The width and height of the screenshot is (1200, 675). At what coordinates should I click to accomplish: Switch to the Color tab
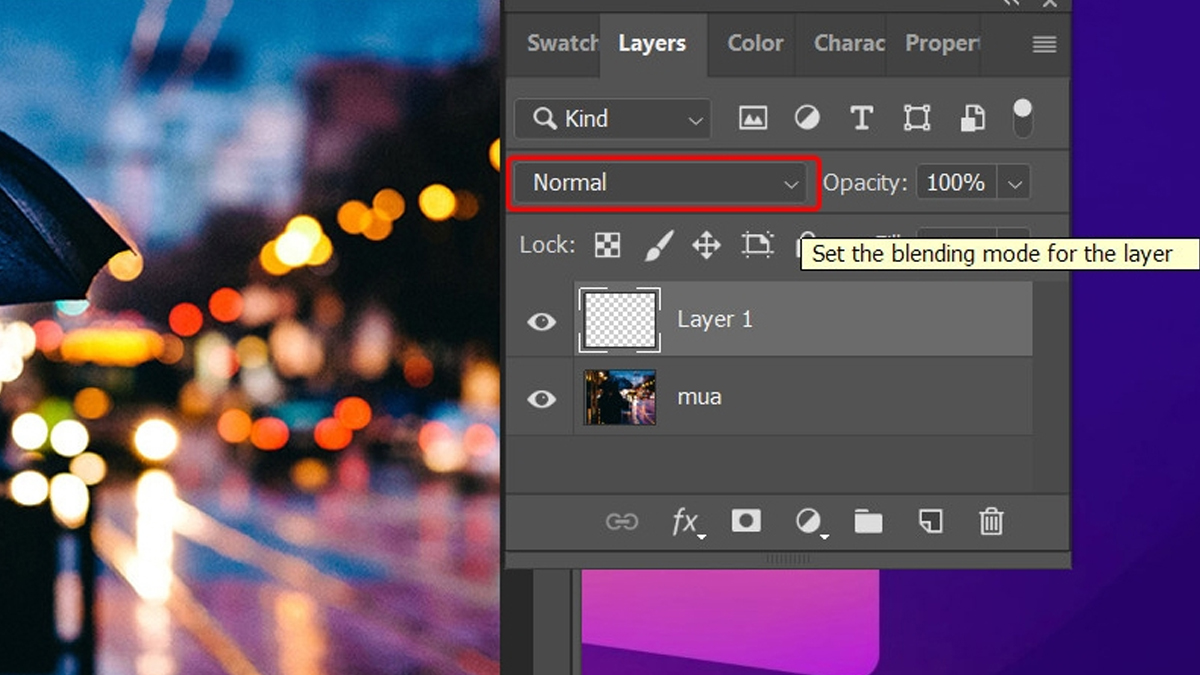click(755, 44)
